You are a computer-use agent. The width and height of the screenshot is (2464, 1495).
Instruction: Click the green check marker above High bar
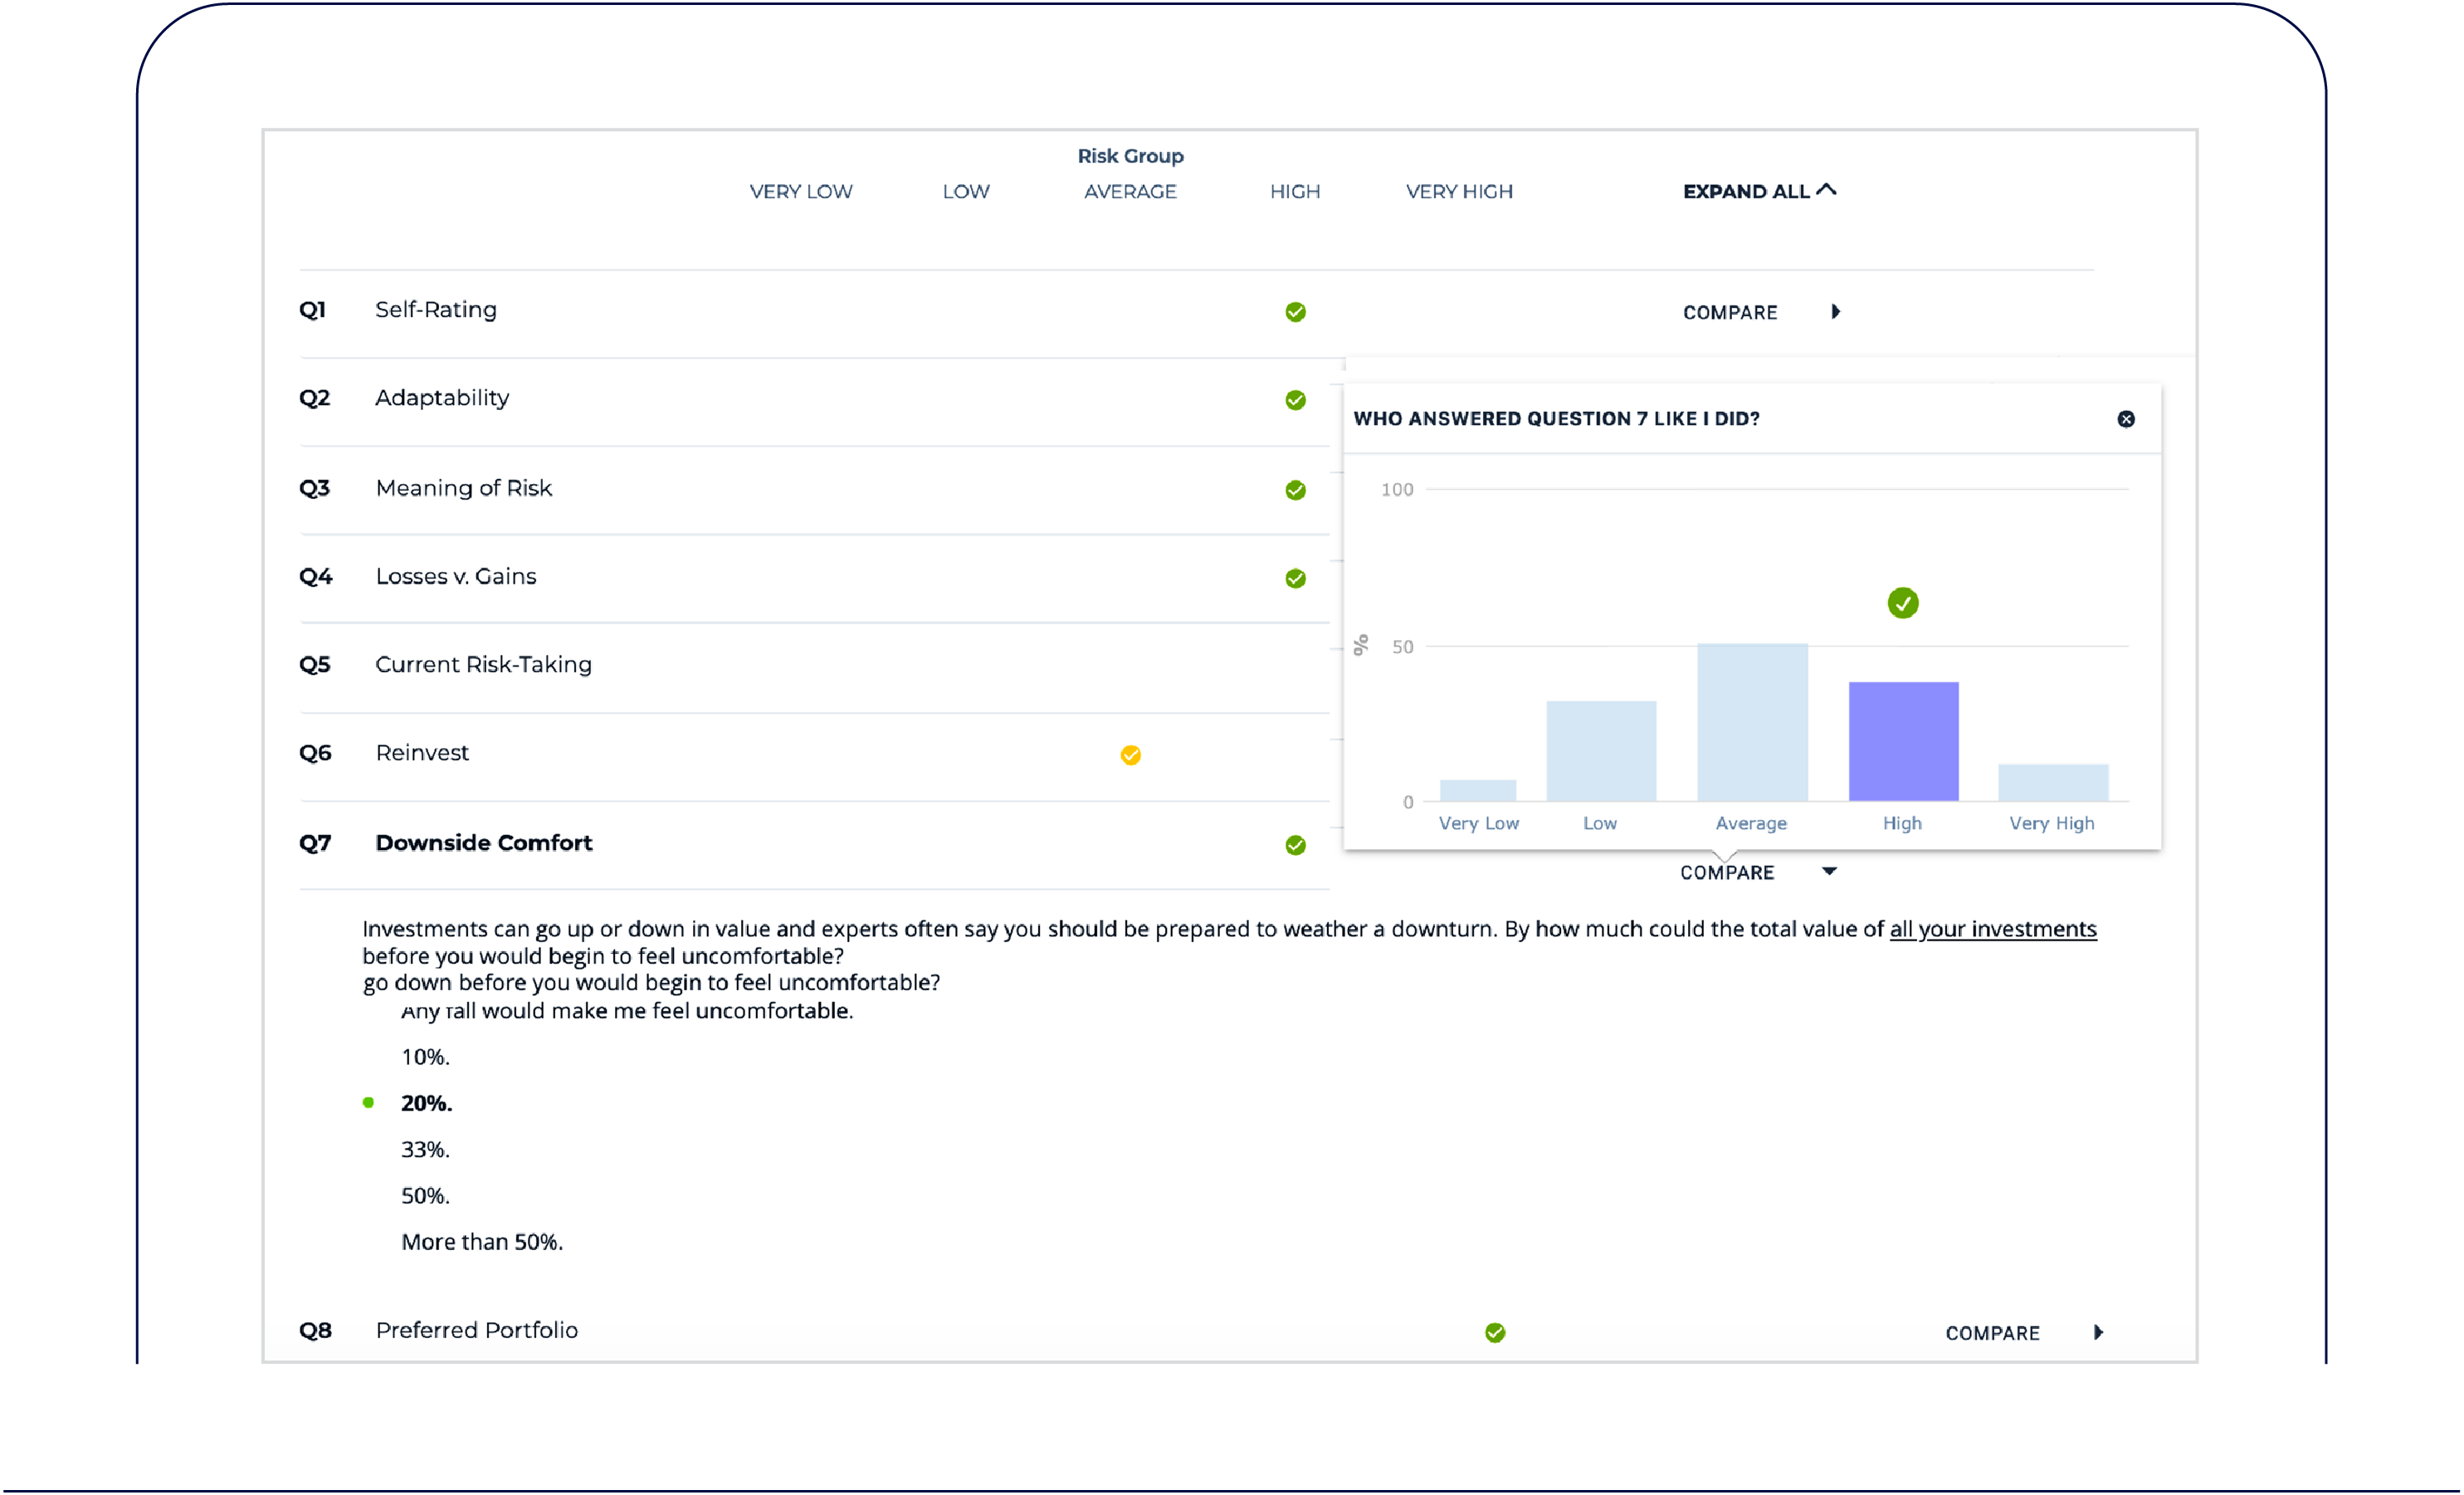[x=1902, y=603]
